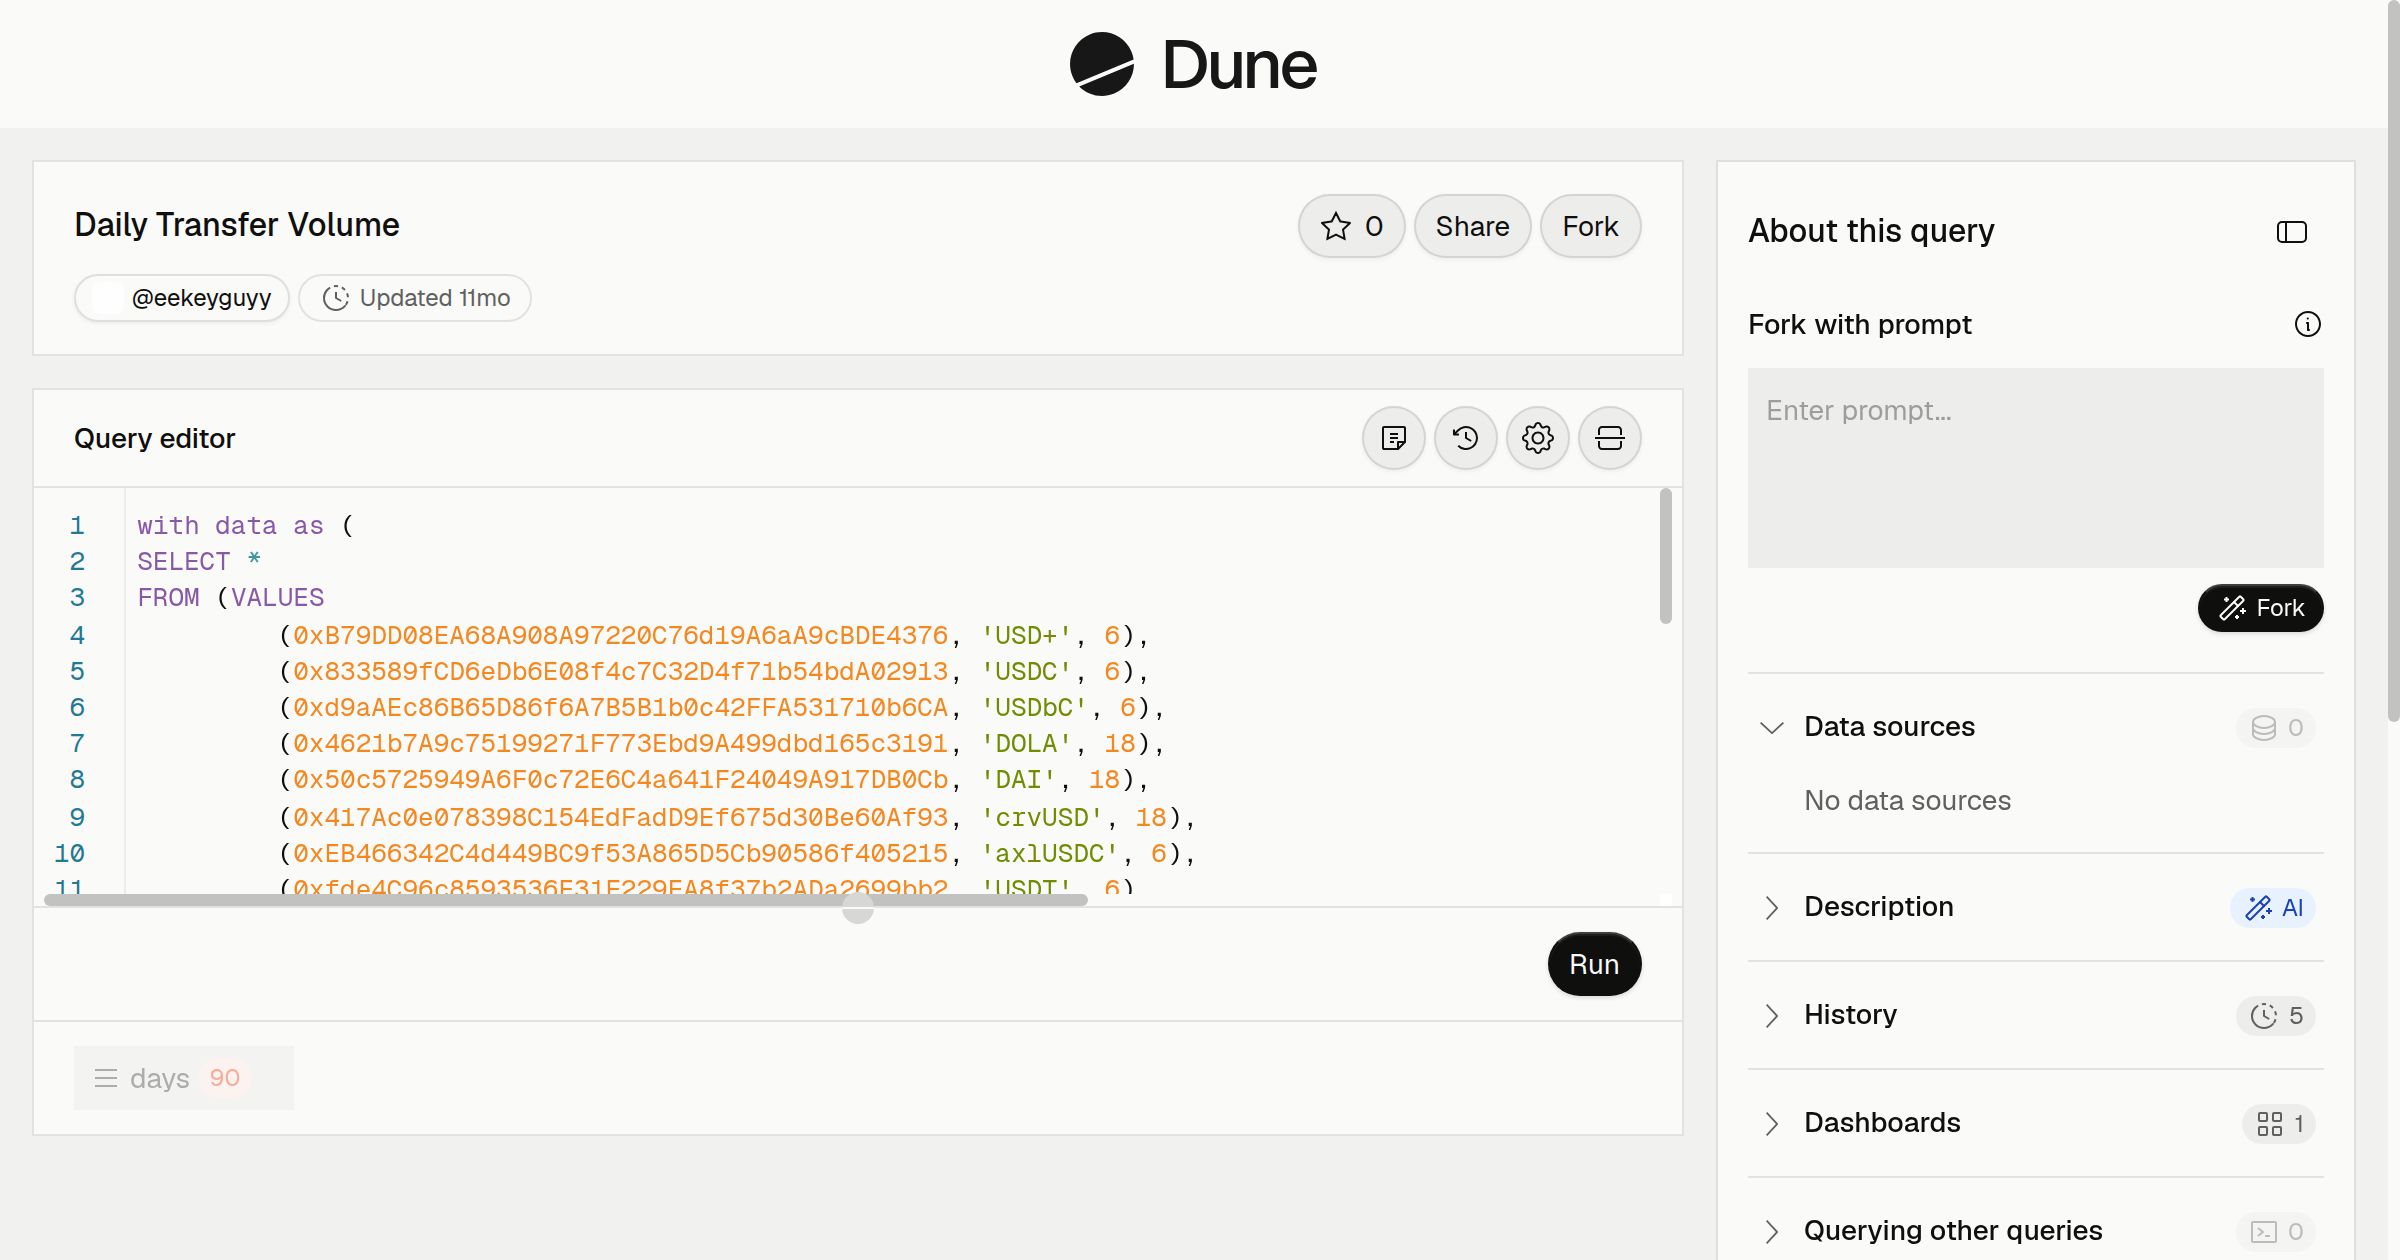Open the notes icon in Query editor
The width and height of the screenshot is (2400, 1260).
point(1393,438)
